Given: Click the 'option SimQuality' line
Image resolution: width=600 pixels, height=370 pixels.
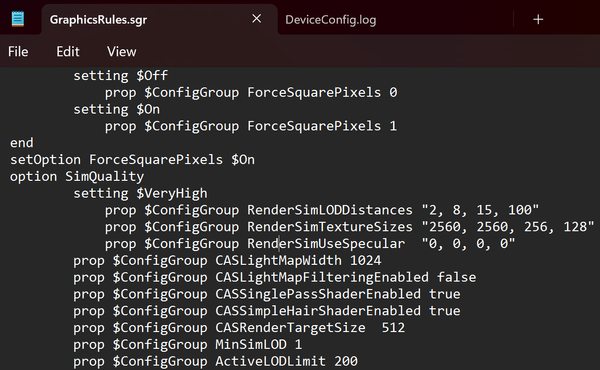Looking at the screenshot, I should (77, 176).
